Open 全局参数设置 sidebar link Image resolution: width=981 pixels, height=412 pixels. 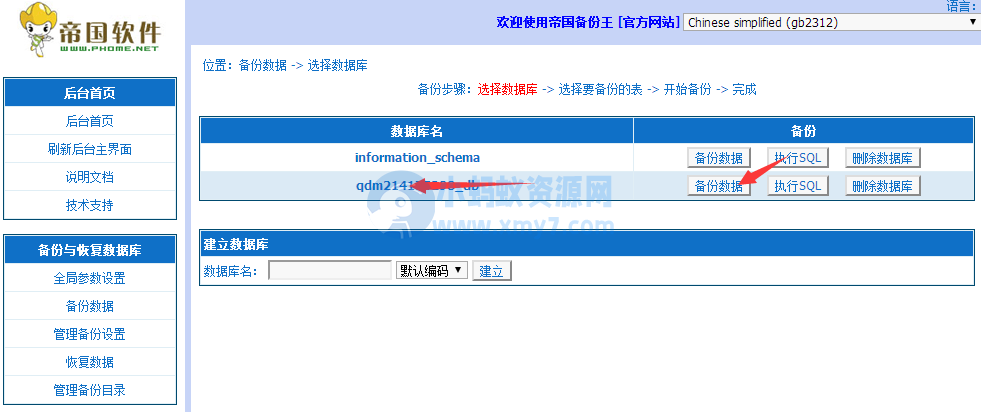tap(89, 278)
